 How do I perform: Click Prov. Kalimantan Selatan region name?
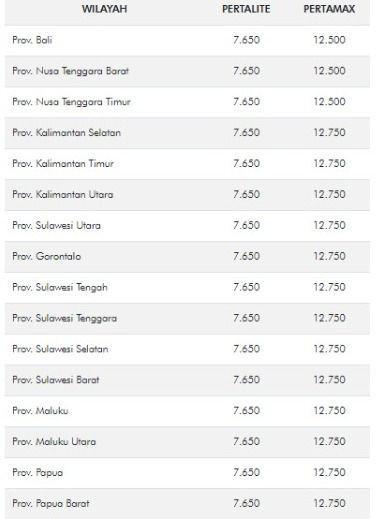pyautogui.click(x=66, y=133)
